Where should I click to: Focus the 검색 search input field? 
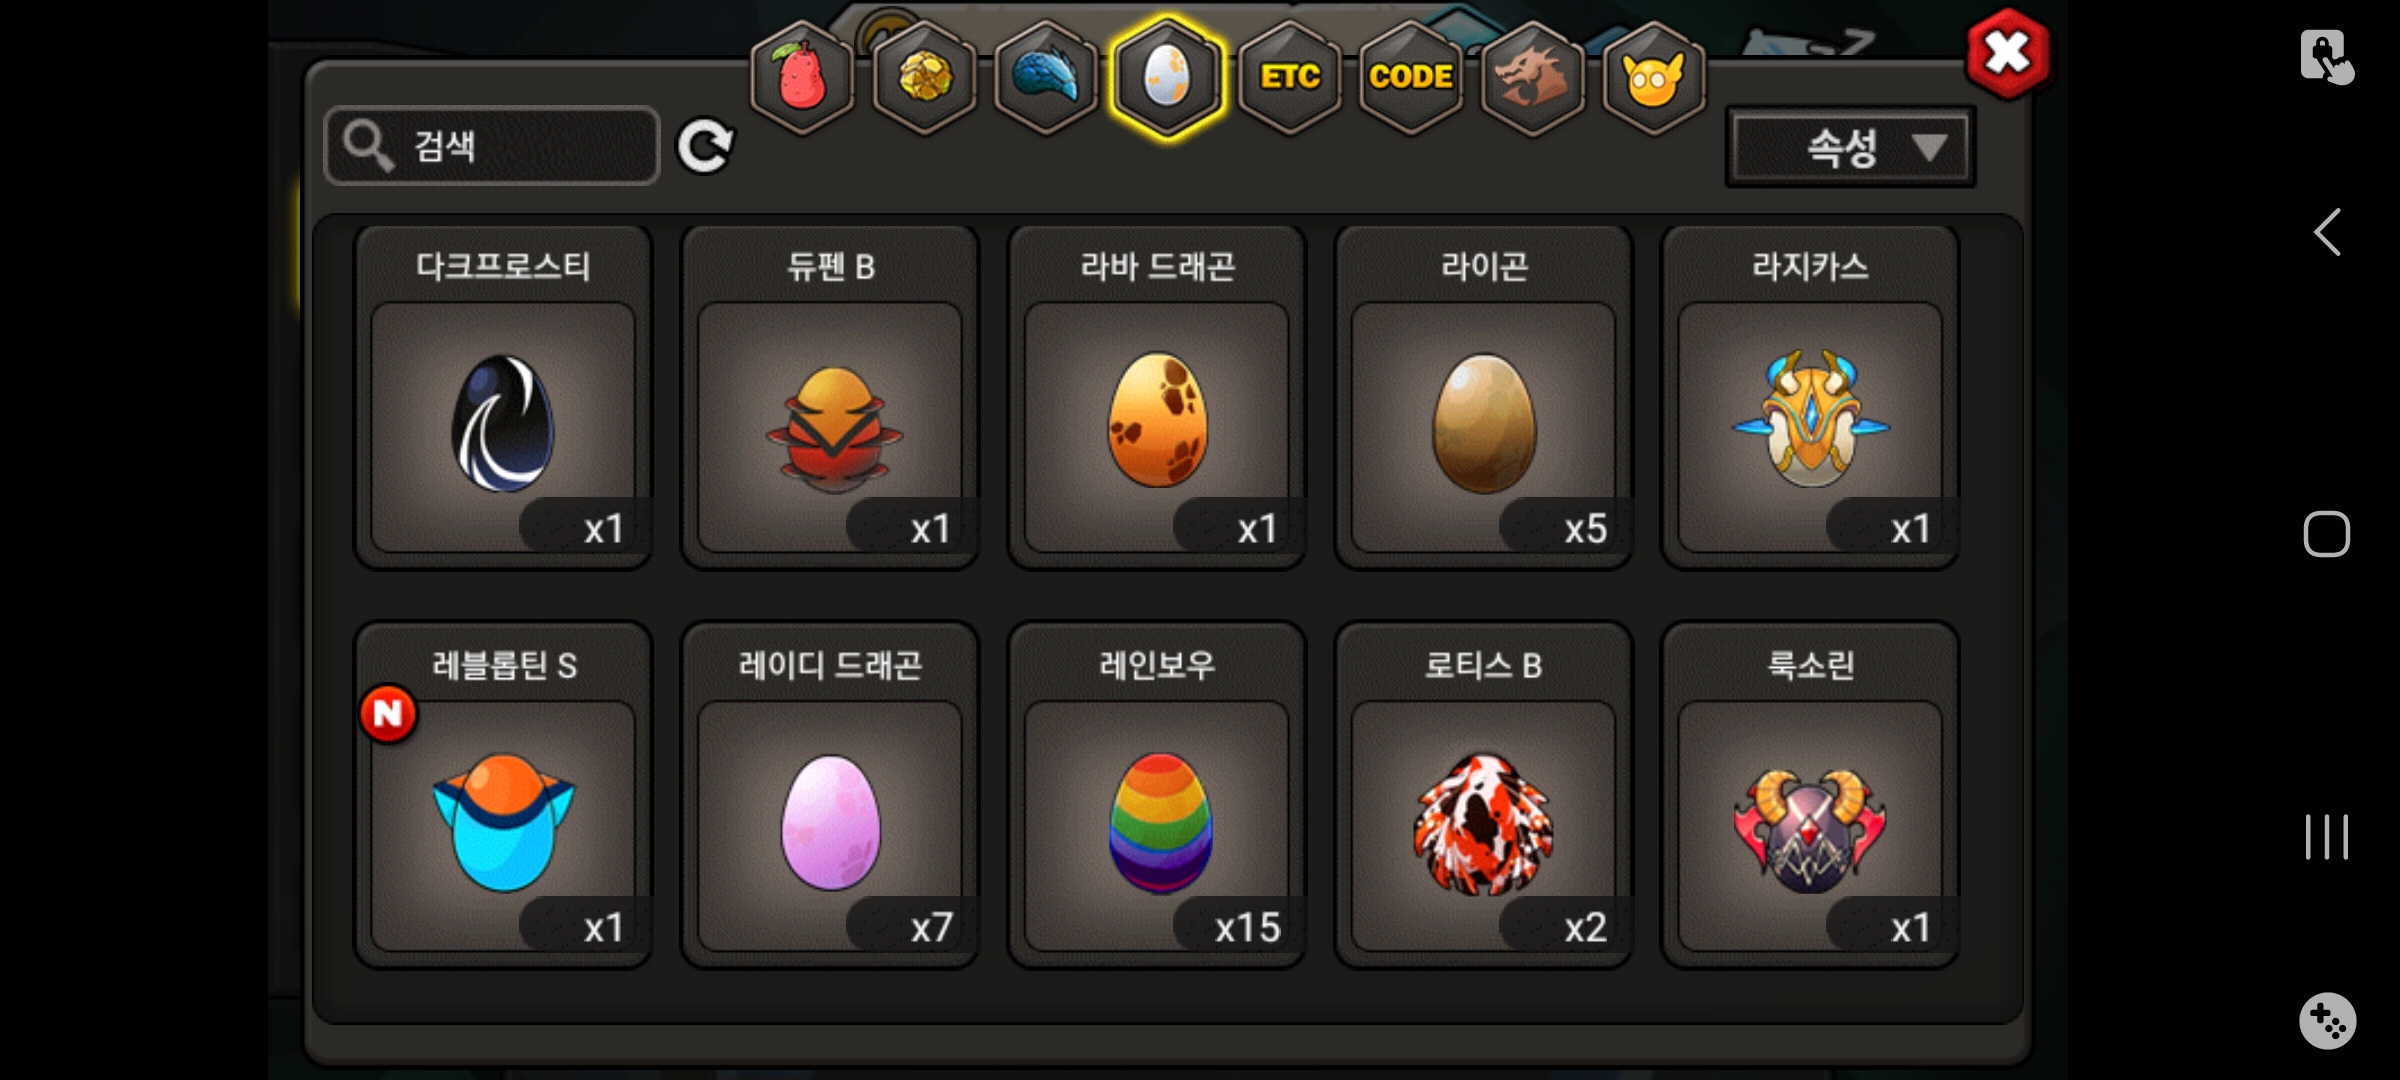pyautogui.click(x=492, y=146)
